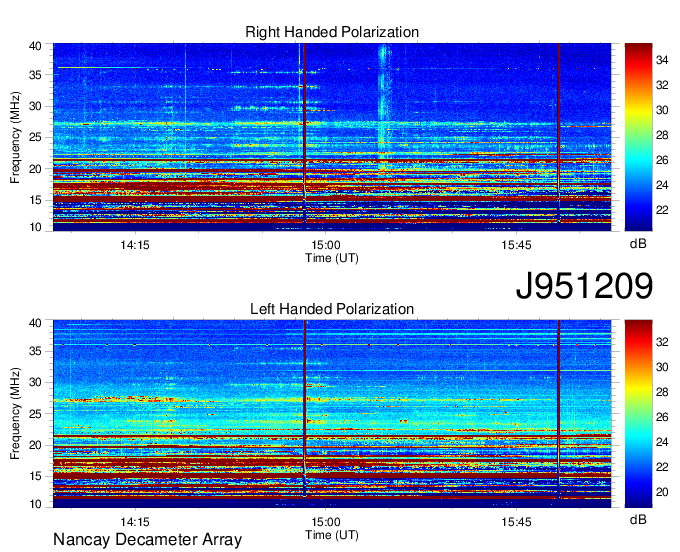Image resolution: width=680 pixels, height=552 pixels.
Task: Click the 10 MHz tick of the Left Handed plot
Action: tap(35, 504)
